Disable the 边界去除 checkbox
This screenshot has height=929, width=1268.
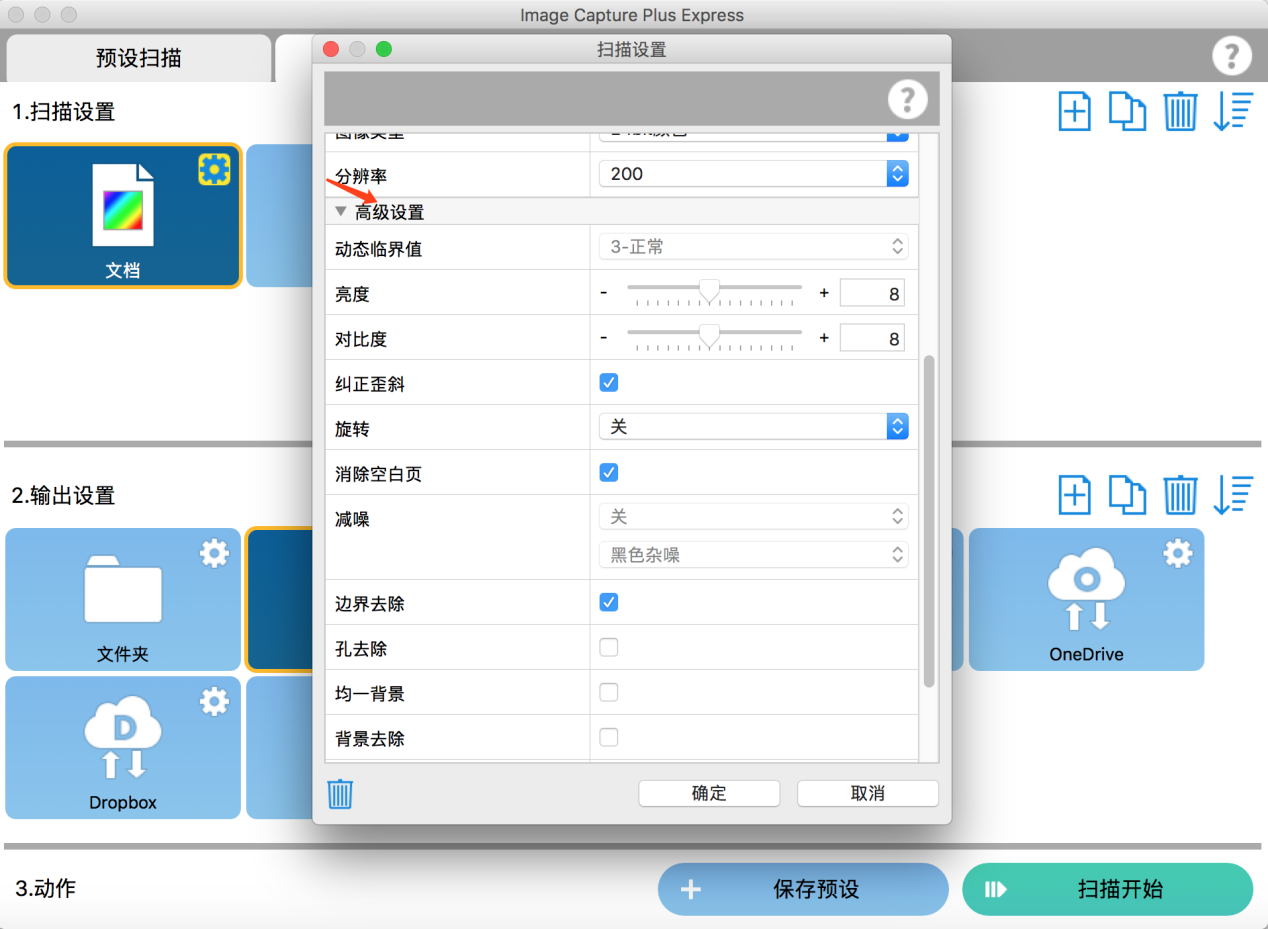[608, 602]
